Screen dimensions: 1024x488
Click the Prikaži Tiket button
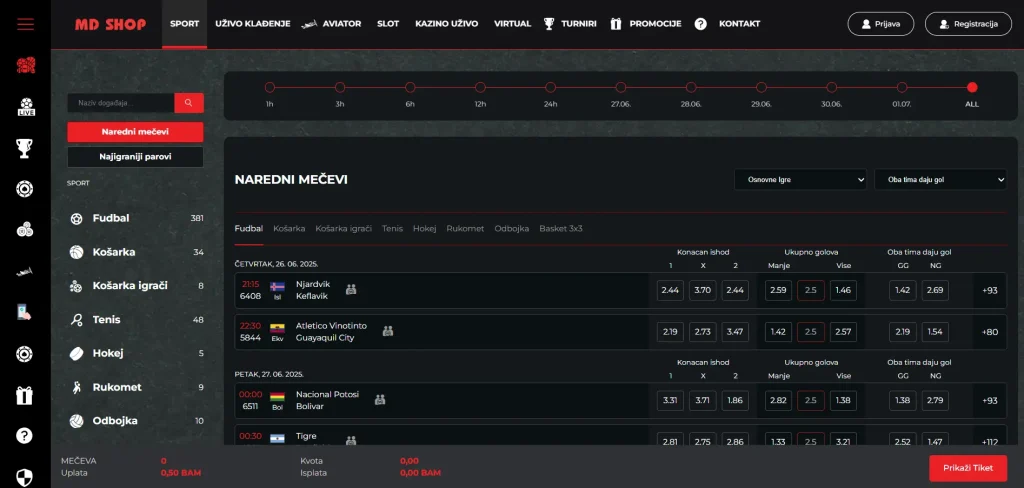tap(968, 468)
